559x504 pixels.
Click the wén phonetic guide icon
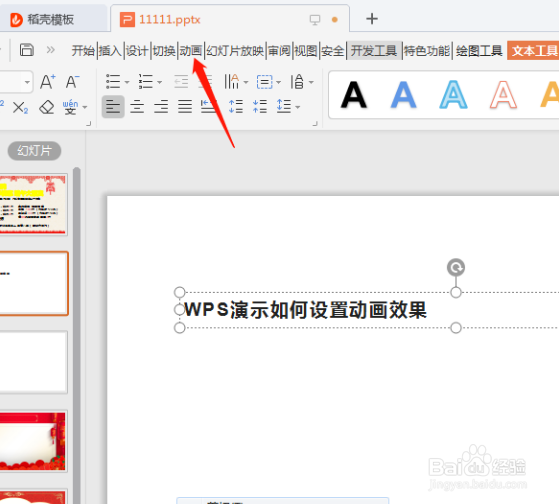tap(70, 107)
